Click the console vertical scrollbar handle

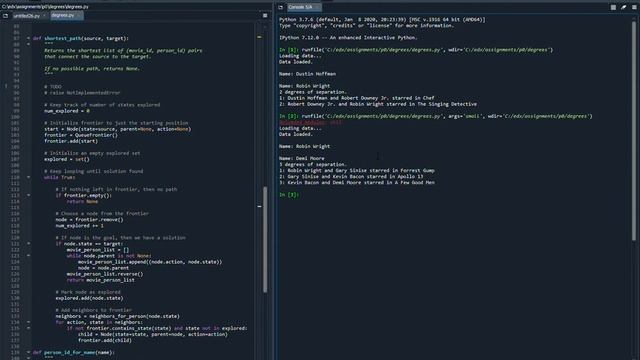[x=633, y=131]
